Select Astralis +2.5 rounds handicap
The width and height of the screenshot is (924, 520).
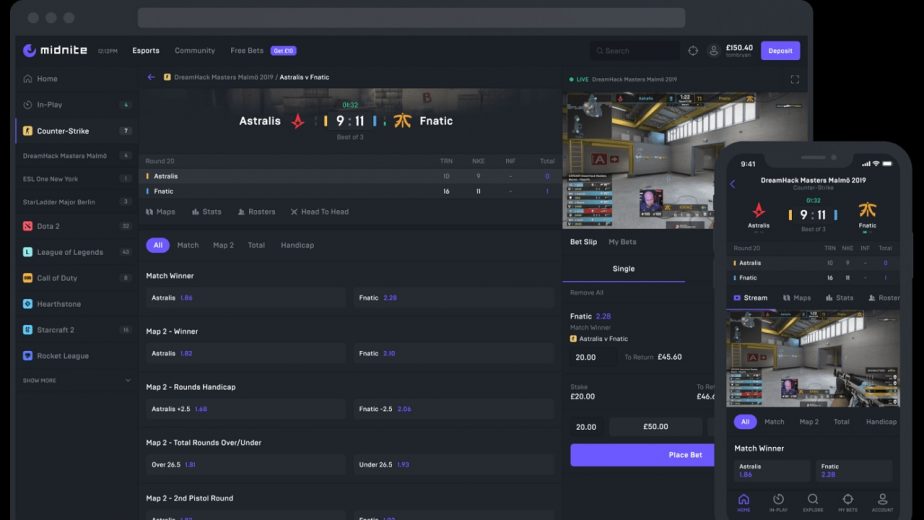246,409
